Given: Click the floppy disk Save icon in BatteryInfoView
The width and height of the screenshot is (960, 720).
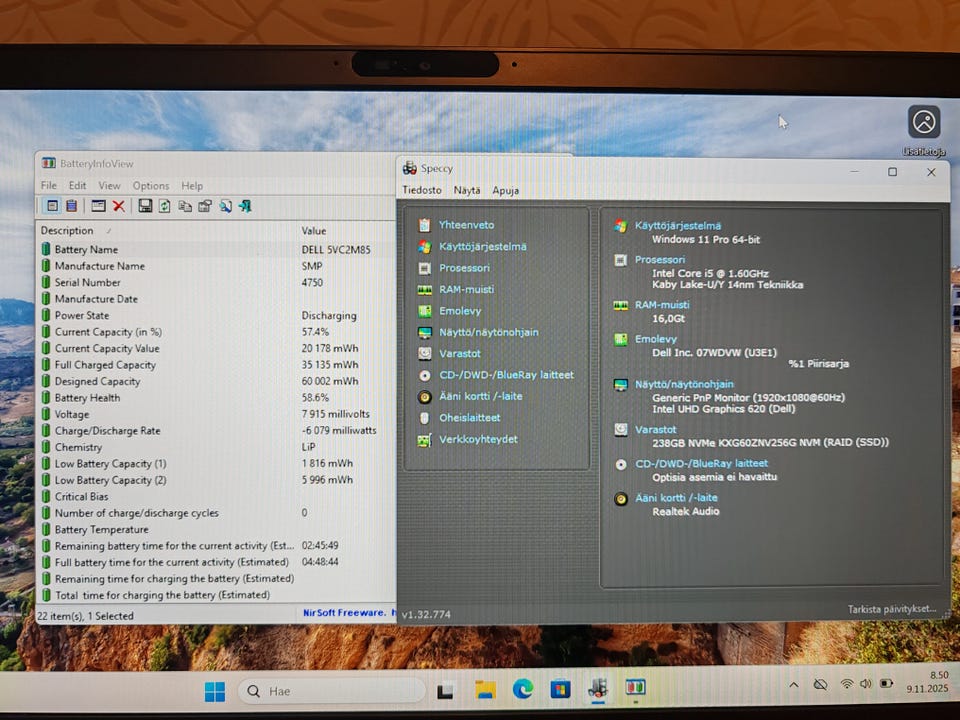Looking at the screenshot, I should pyautogui.click(x=145, y=206).
